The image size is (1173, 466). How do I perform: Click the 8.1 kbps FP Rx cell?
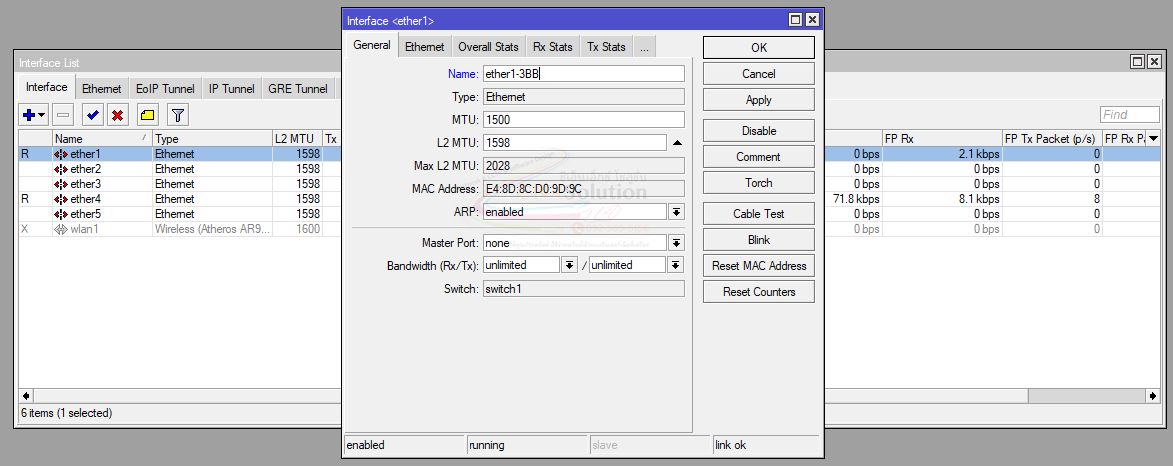coord(942,199)
